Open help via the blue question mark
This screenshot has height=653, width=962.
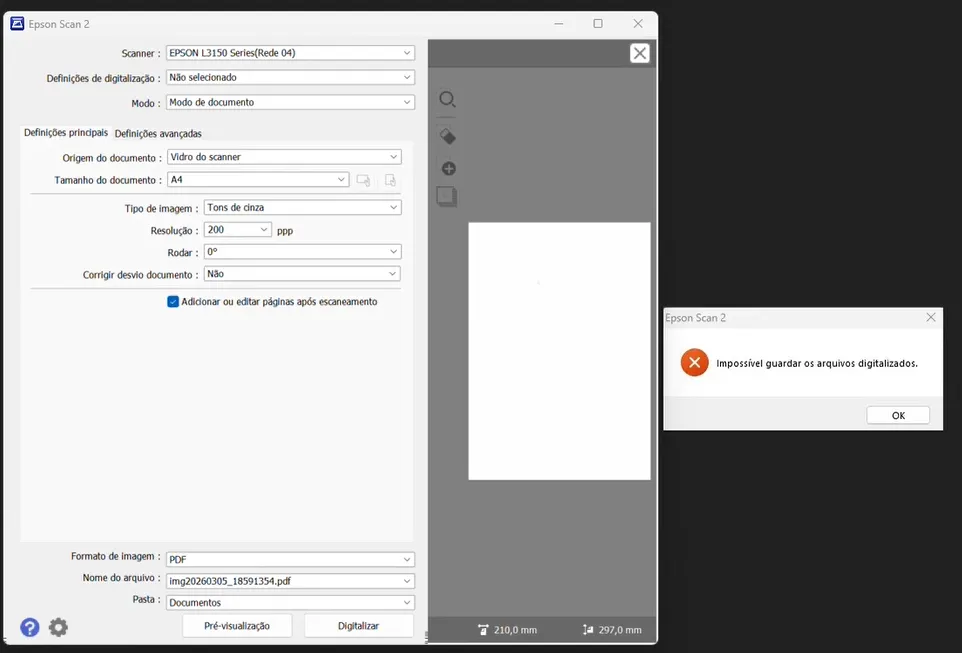(x=30, y=627)
